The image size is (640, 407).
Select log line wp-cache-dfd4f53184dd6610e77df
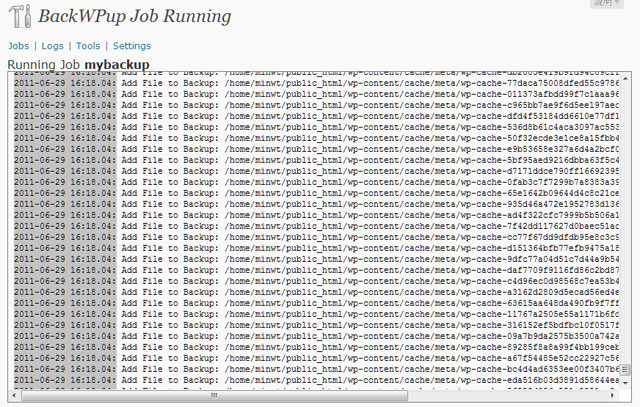coord(316,116)
